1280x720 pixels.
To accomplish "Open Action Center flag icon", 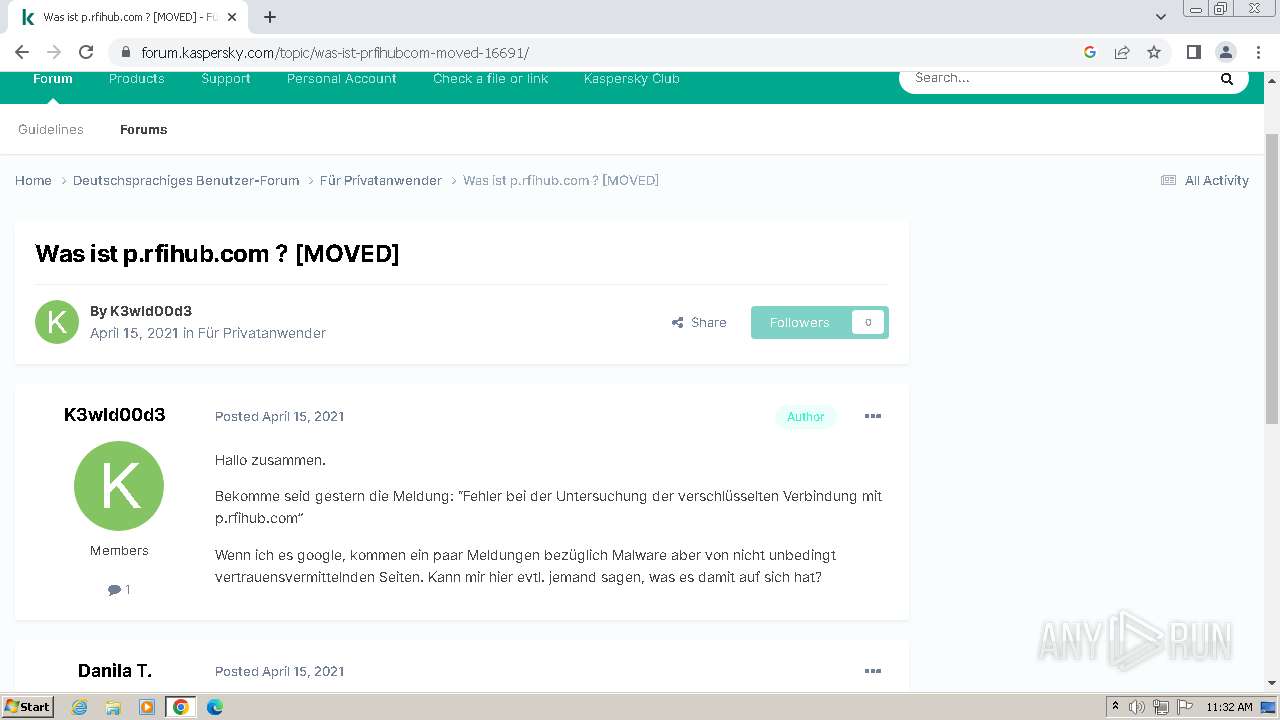I will 1185,707.
